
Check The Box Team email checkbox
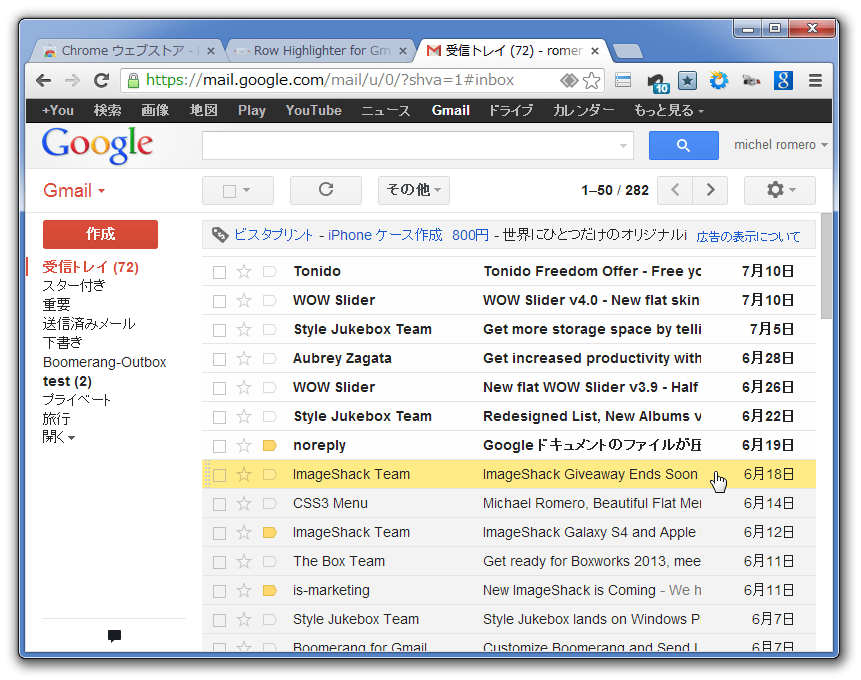(x=219, y=562)
